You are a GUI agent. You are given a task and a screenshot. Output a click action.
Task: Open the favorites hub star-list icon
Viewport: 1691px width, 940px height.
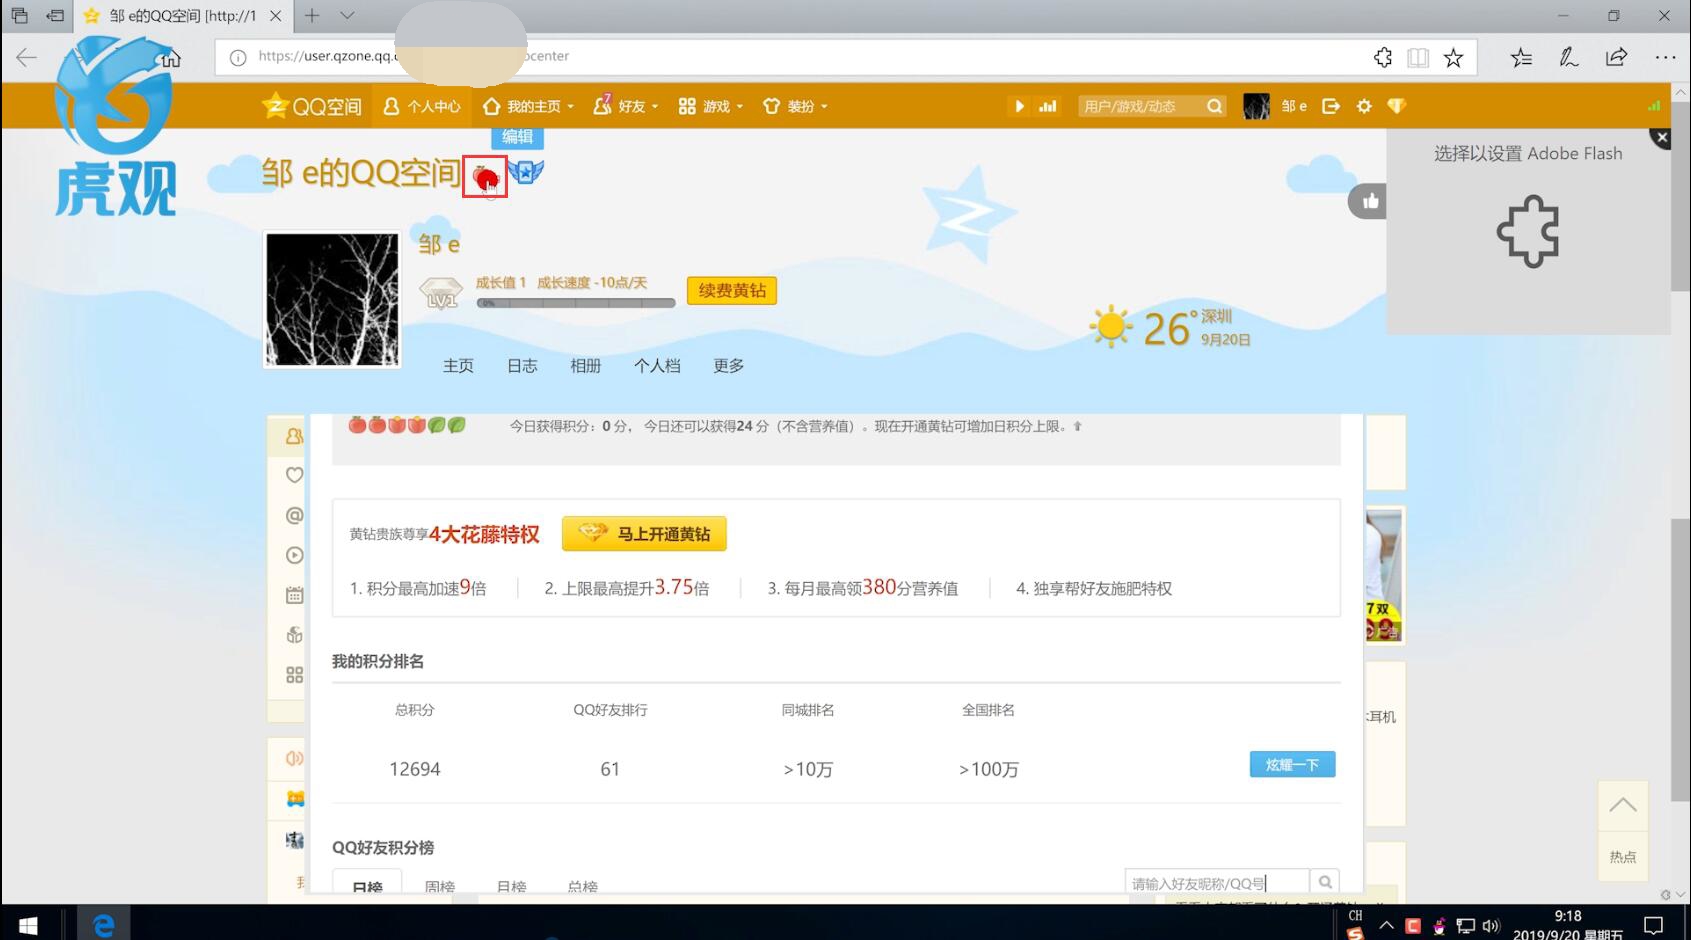(x=1521, y=57)
